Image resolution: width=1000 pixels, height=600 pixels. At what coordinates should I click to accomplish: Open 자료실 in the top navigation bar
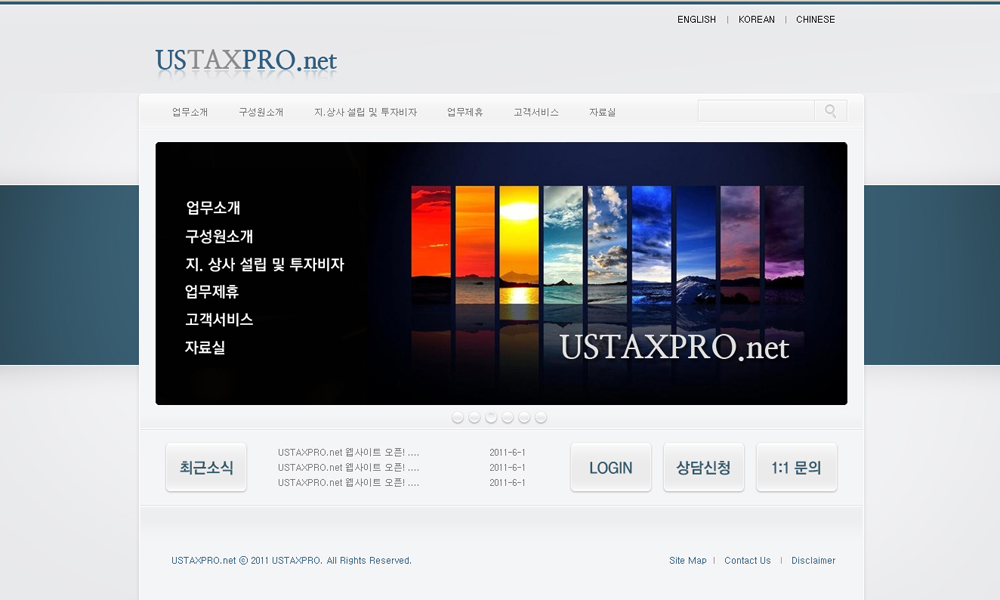tap(602, 112)
